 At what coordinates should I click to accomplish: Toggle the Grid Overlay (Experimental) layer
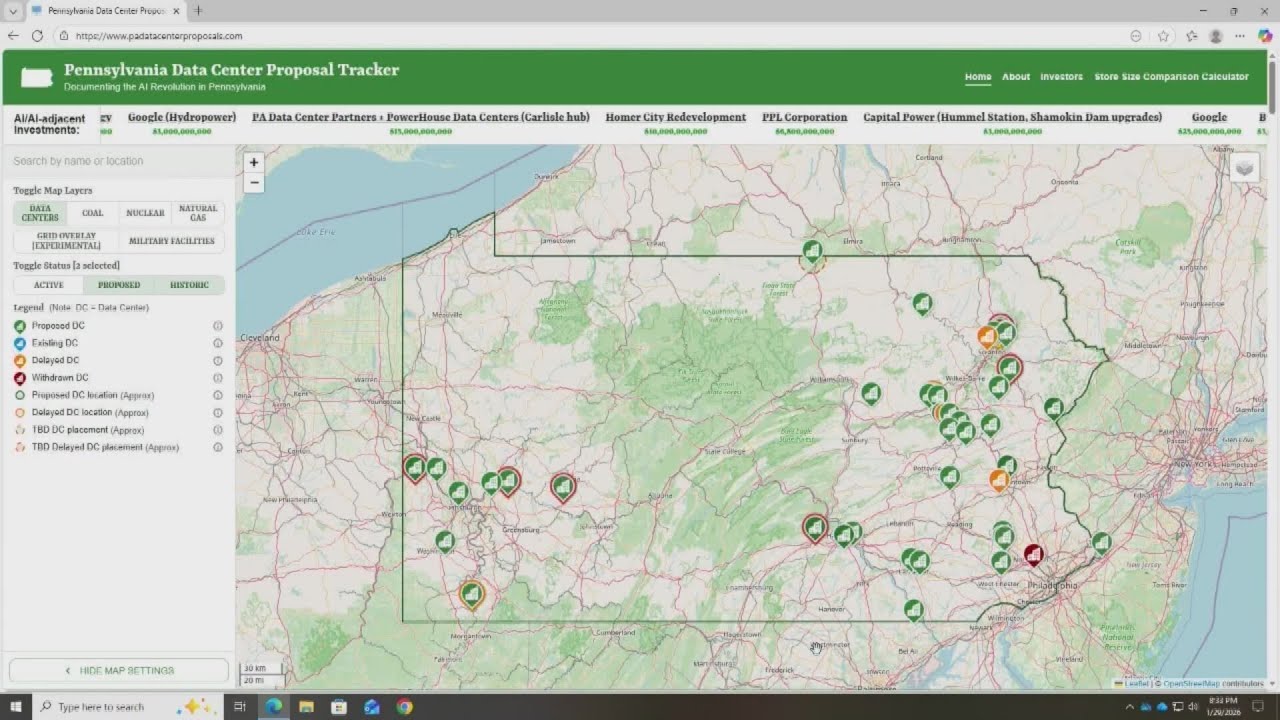66,241
